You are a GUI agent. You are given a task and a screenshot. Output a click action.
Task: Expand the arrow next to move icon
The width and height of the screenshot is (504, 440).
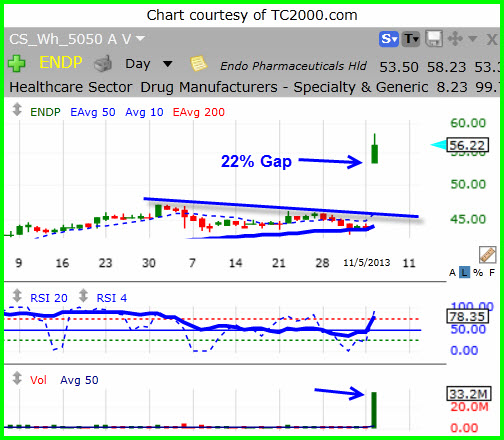472,39
